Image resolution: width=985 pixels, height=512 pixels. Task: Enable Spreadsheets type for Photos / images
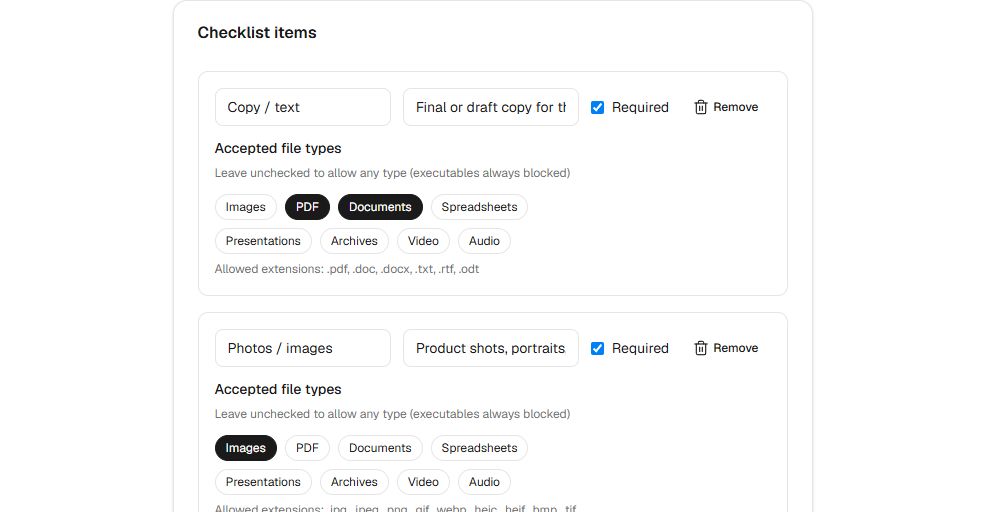479,448
